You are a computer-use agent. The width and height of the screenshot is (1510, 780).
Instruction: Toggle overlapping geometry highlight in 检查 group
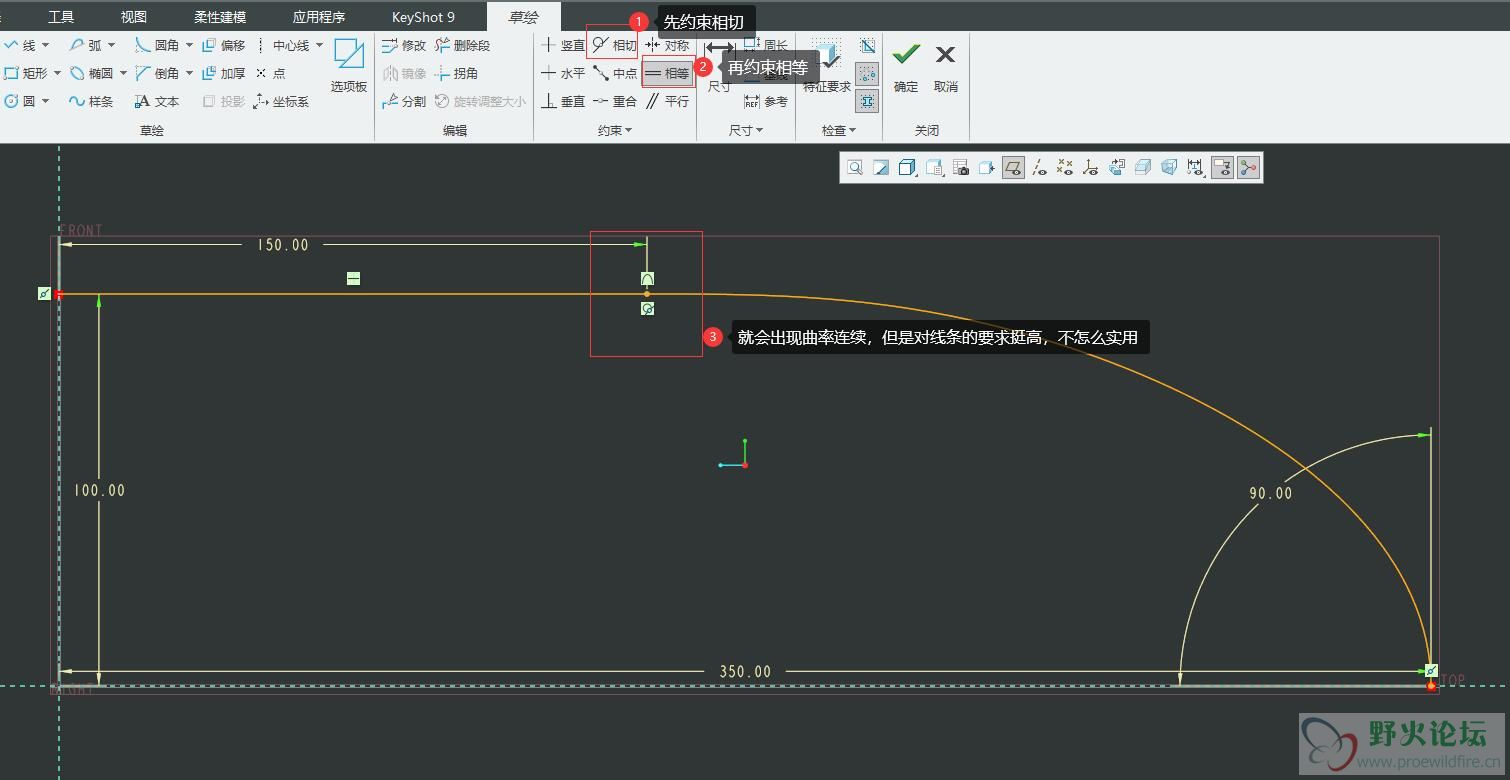[867, 46]
